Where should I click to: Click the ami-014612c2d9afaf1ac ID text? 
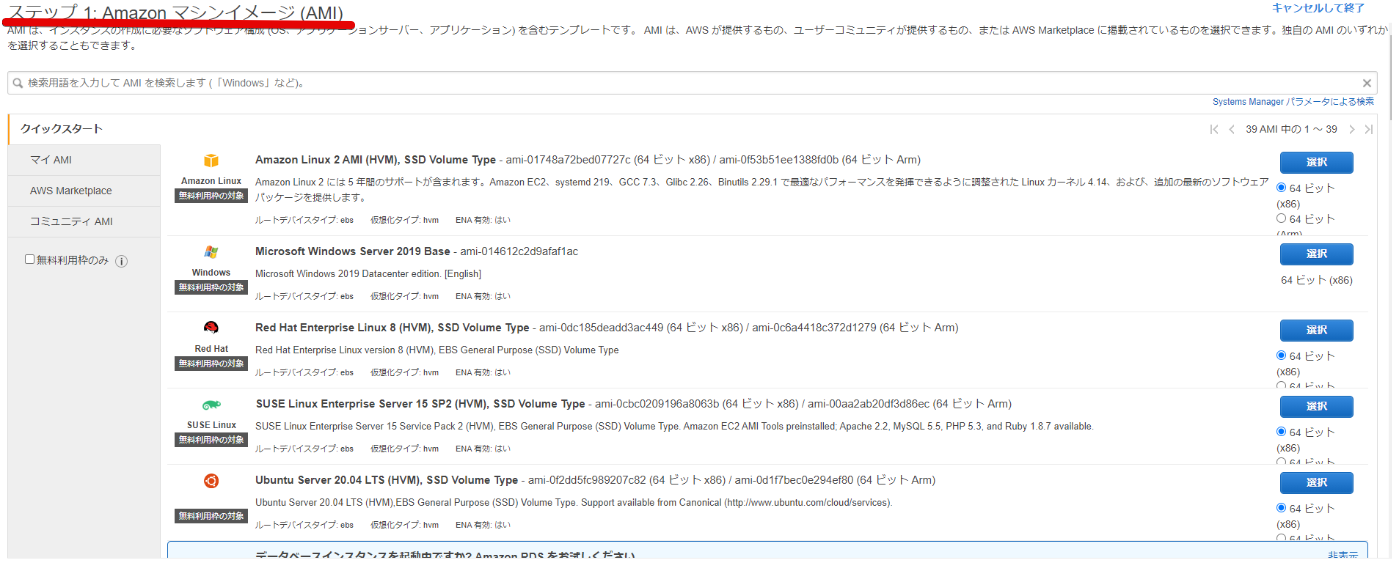pyautogui.click(x=520, y=251)
